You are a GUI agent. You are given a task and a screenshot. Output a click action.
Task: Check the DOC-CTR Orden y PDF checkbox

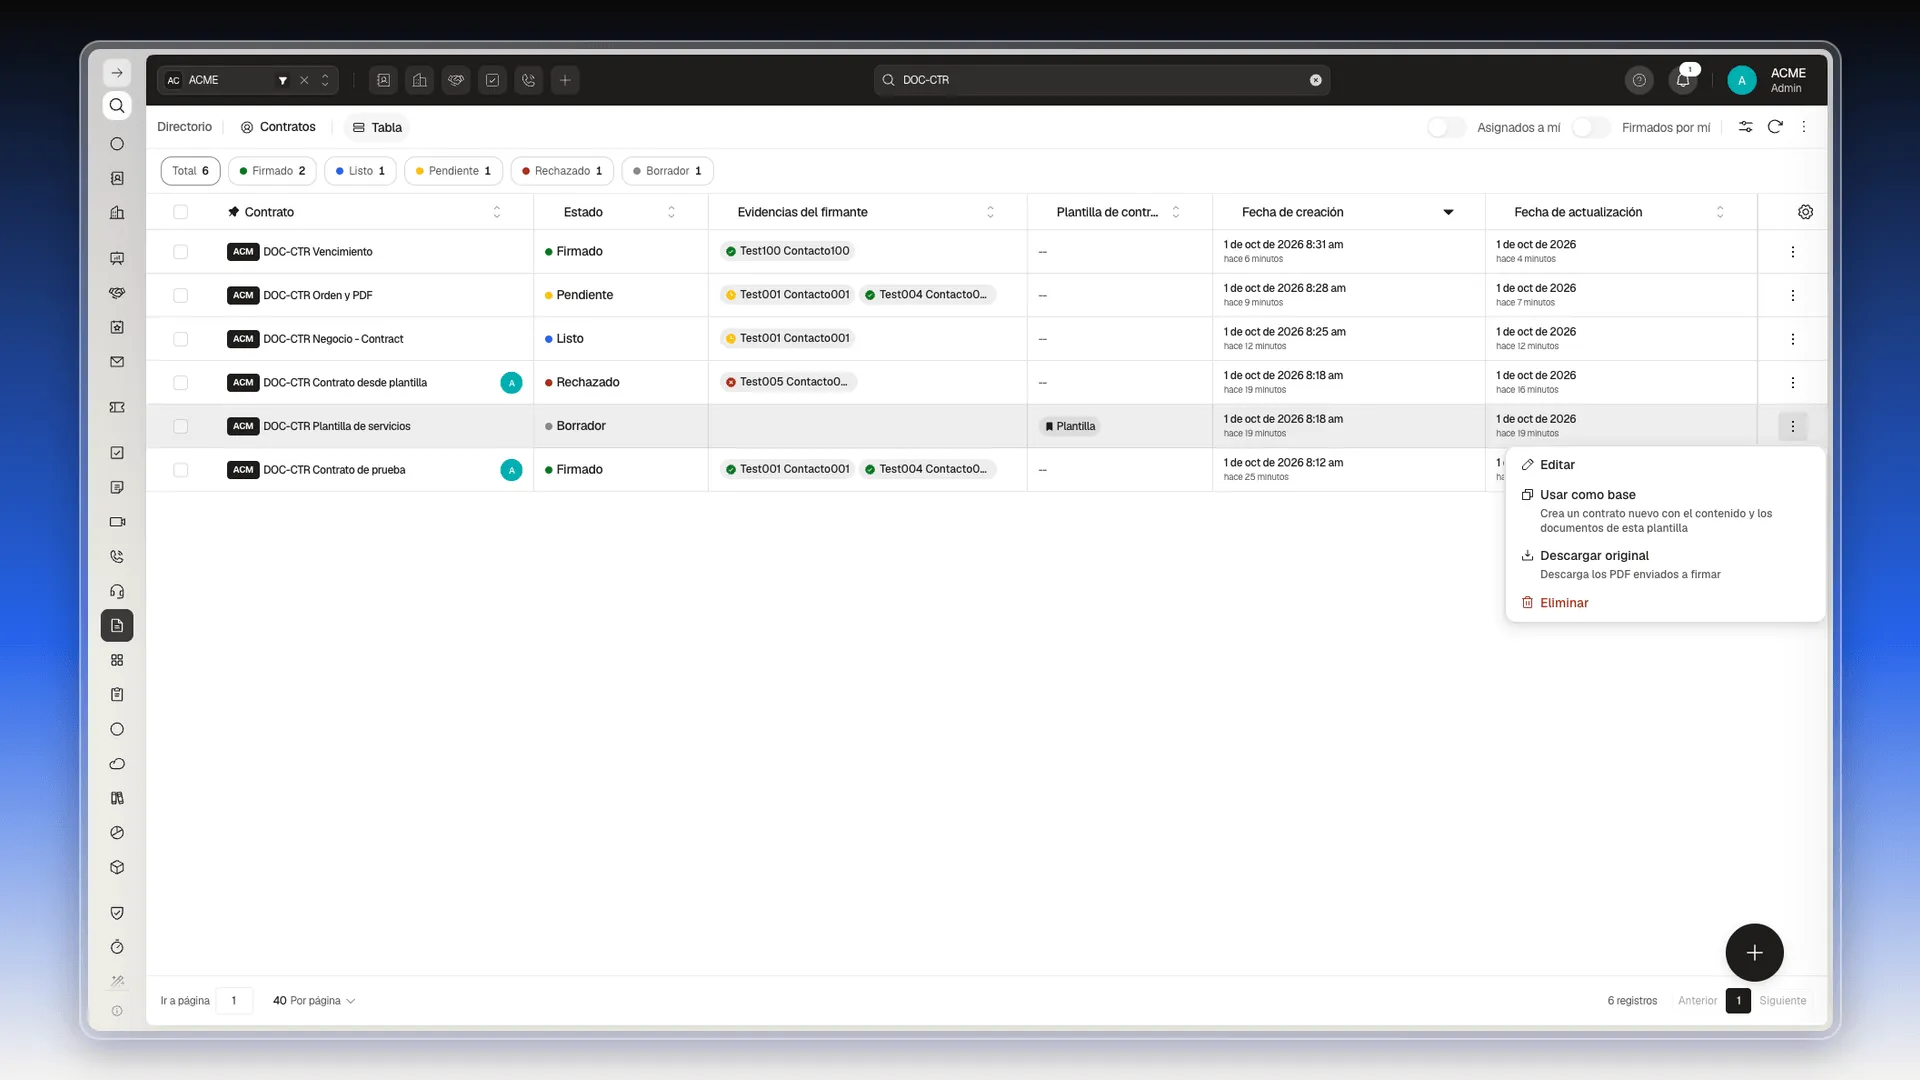pyautogui.click(x=180, y=295)
